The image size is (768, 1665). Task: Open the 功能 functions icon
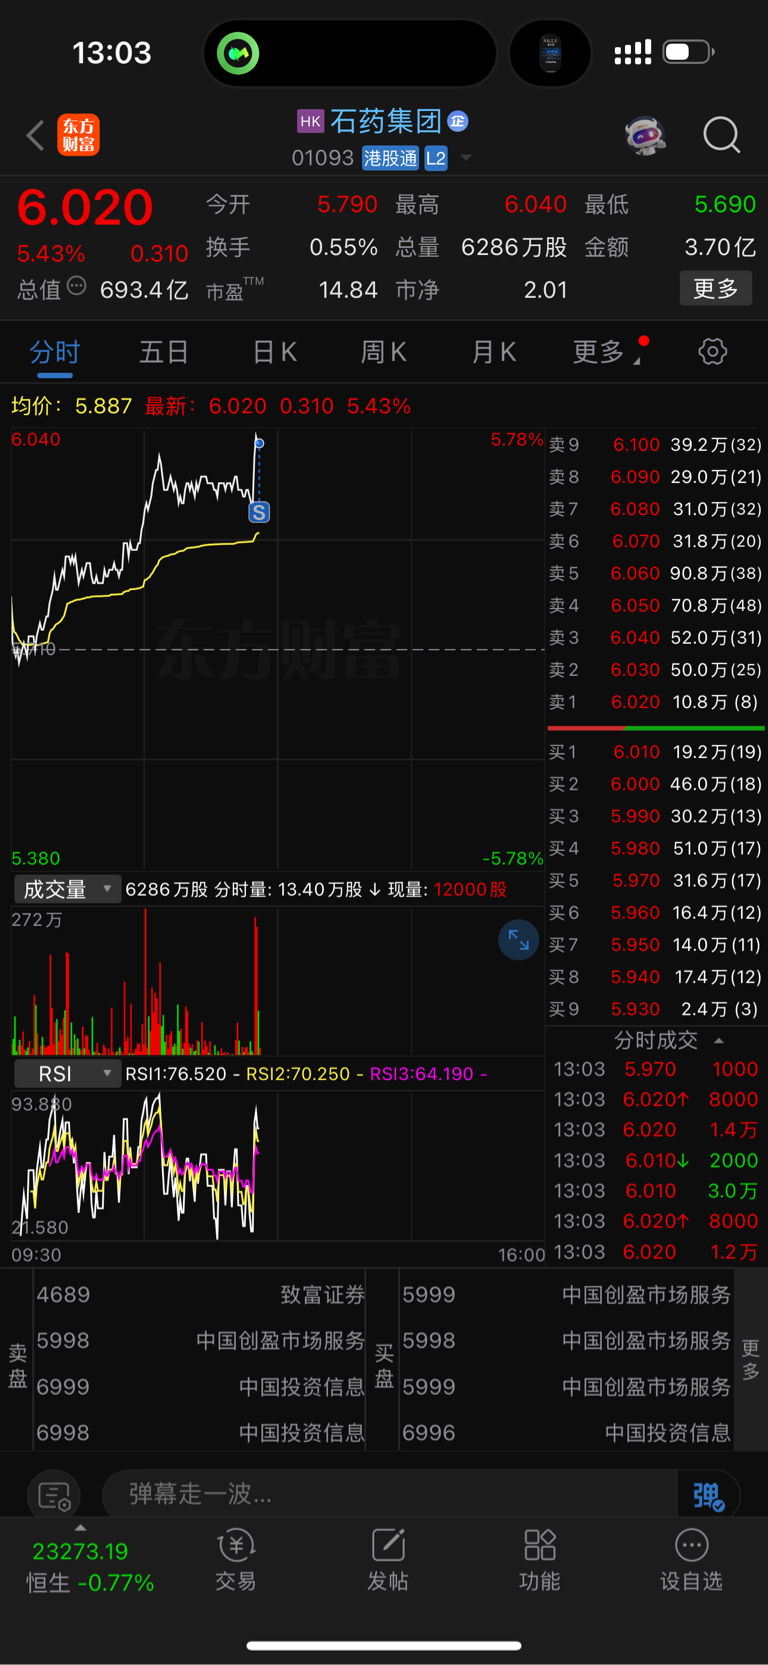point(540,1560)
